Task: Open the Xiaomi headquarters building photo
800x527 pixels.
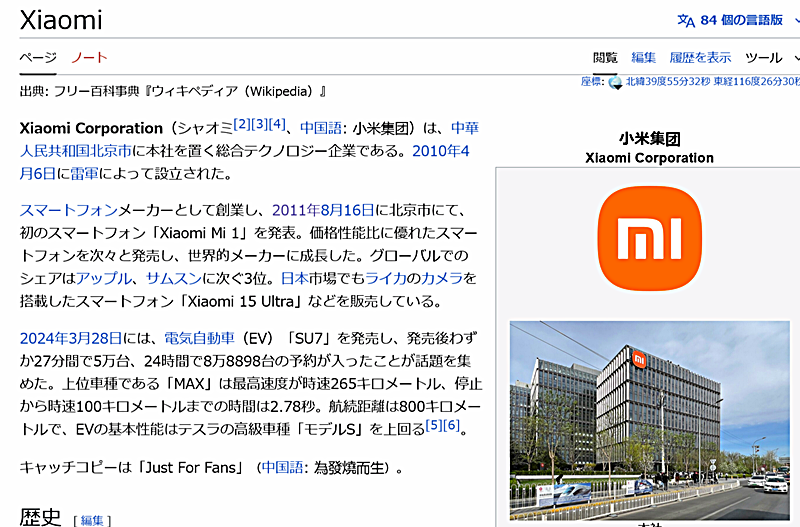Action: [649, 418]
